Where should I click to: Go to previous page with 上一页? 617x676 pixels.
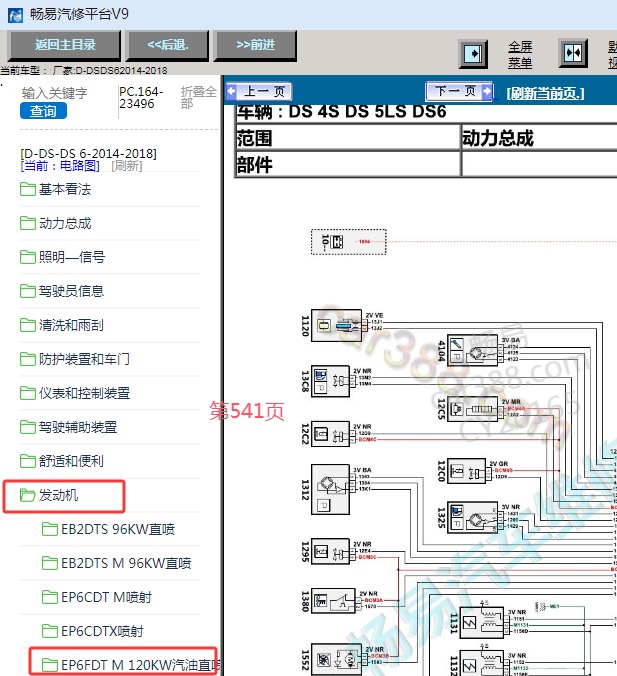[259, 91]
